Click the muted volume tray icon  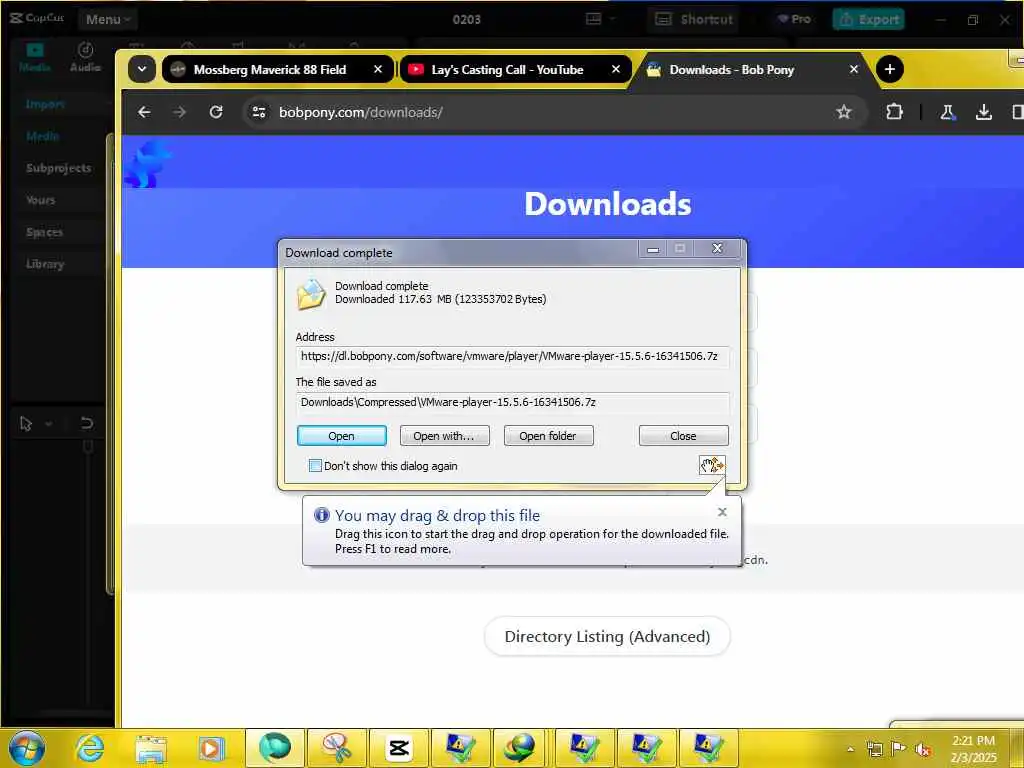tap(923, 749)
